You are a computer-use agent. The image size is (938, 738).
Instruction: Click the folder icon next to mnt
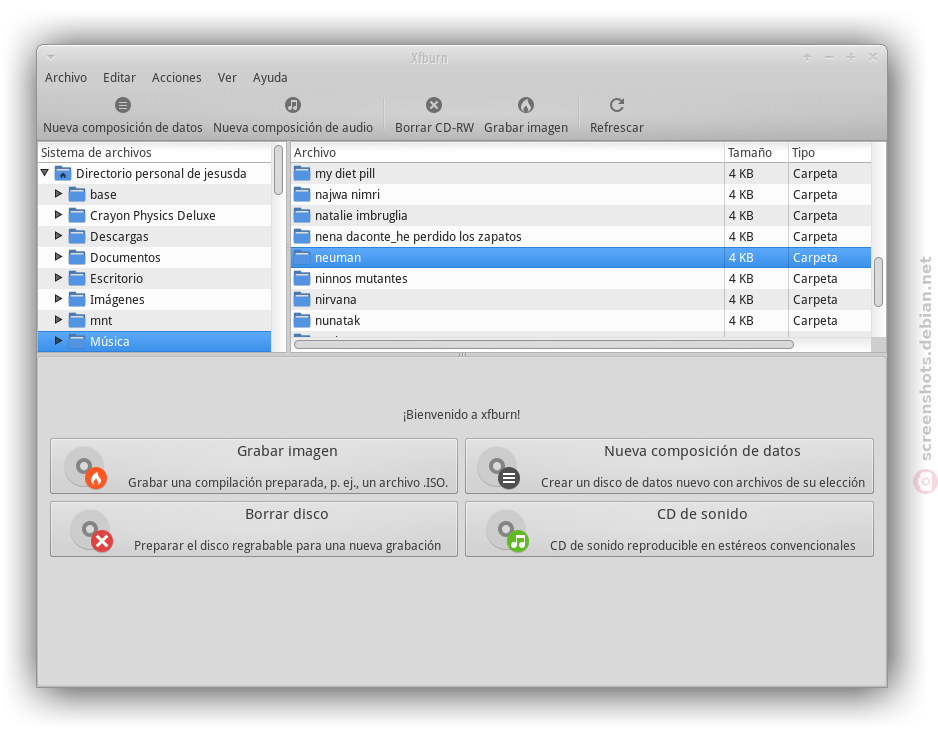coord(77,320)
